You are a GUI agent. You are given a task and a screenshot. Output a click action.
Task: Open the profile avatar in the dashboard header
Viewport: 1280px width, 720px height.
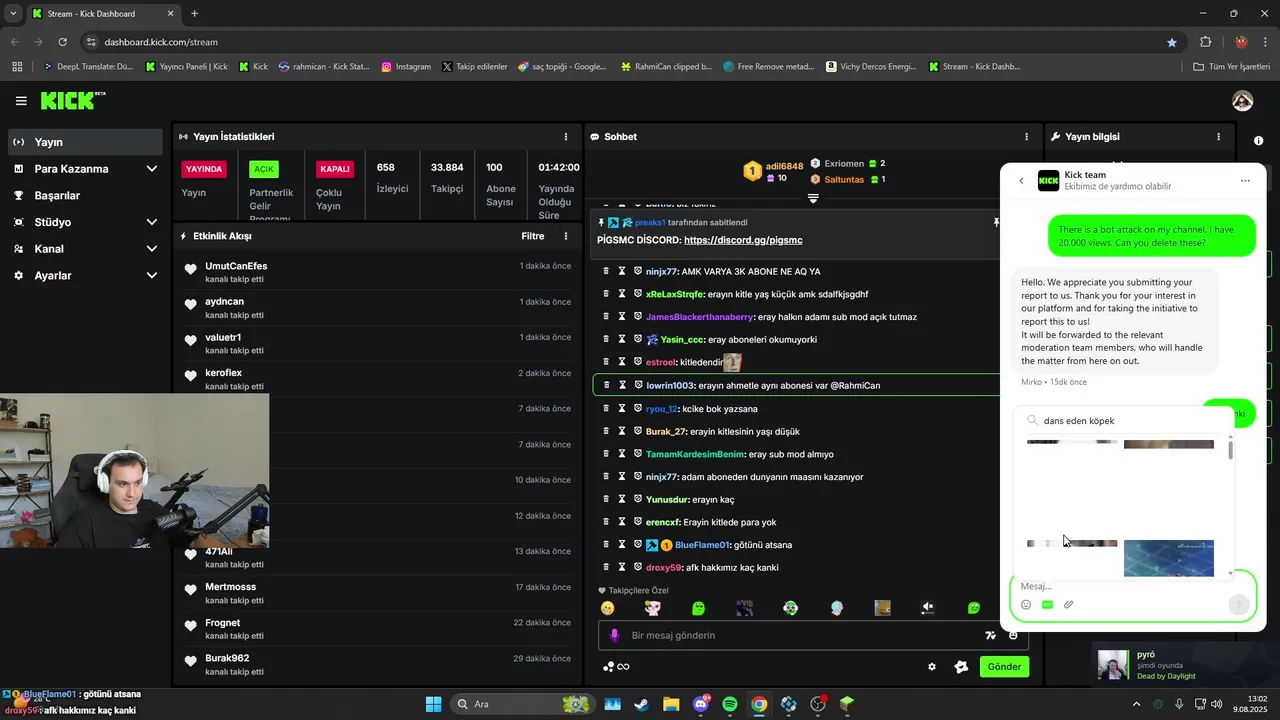click(1242, 101)
